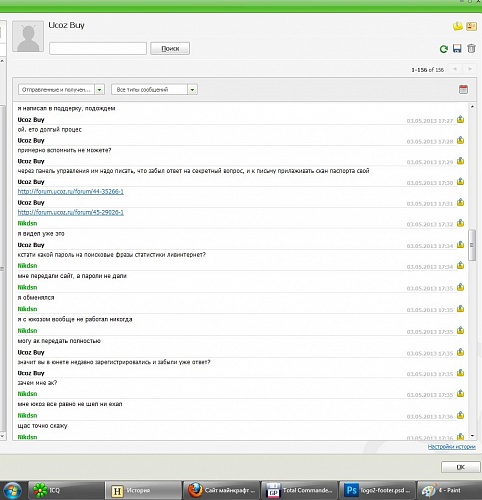
Task: Open the calendar date picker icon
Action: (x=463, y=89)
